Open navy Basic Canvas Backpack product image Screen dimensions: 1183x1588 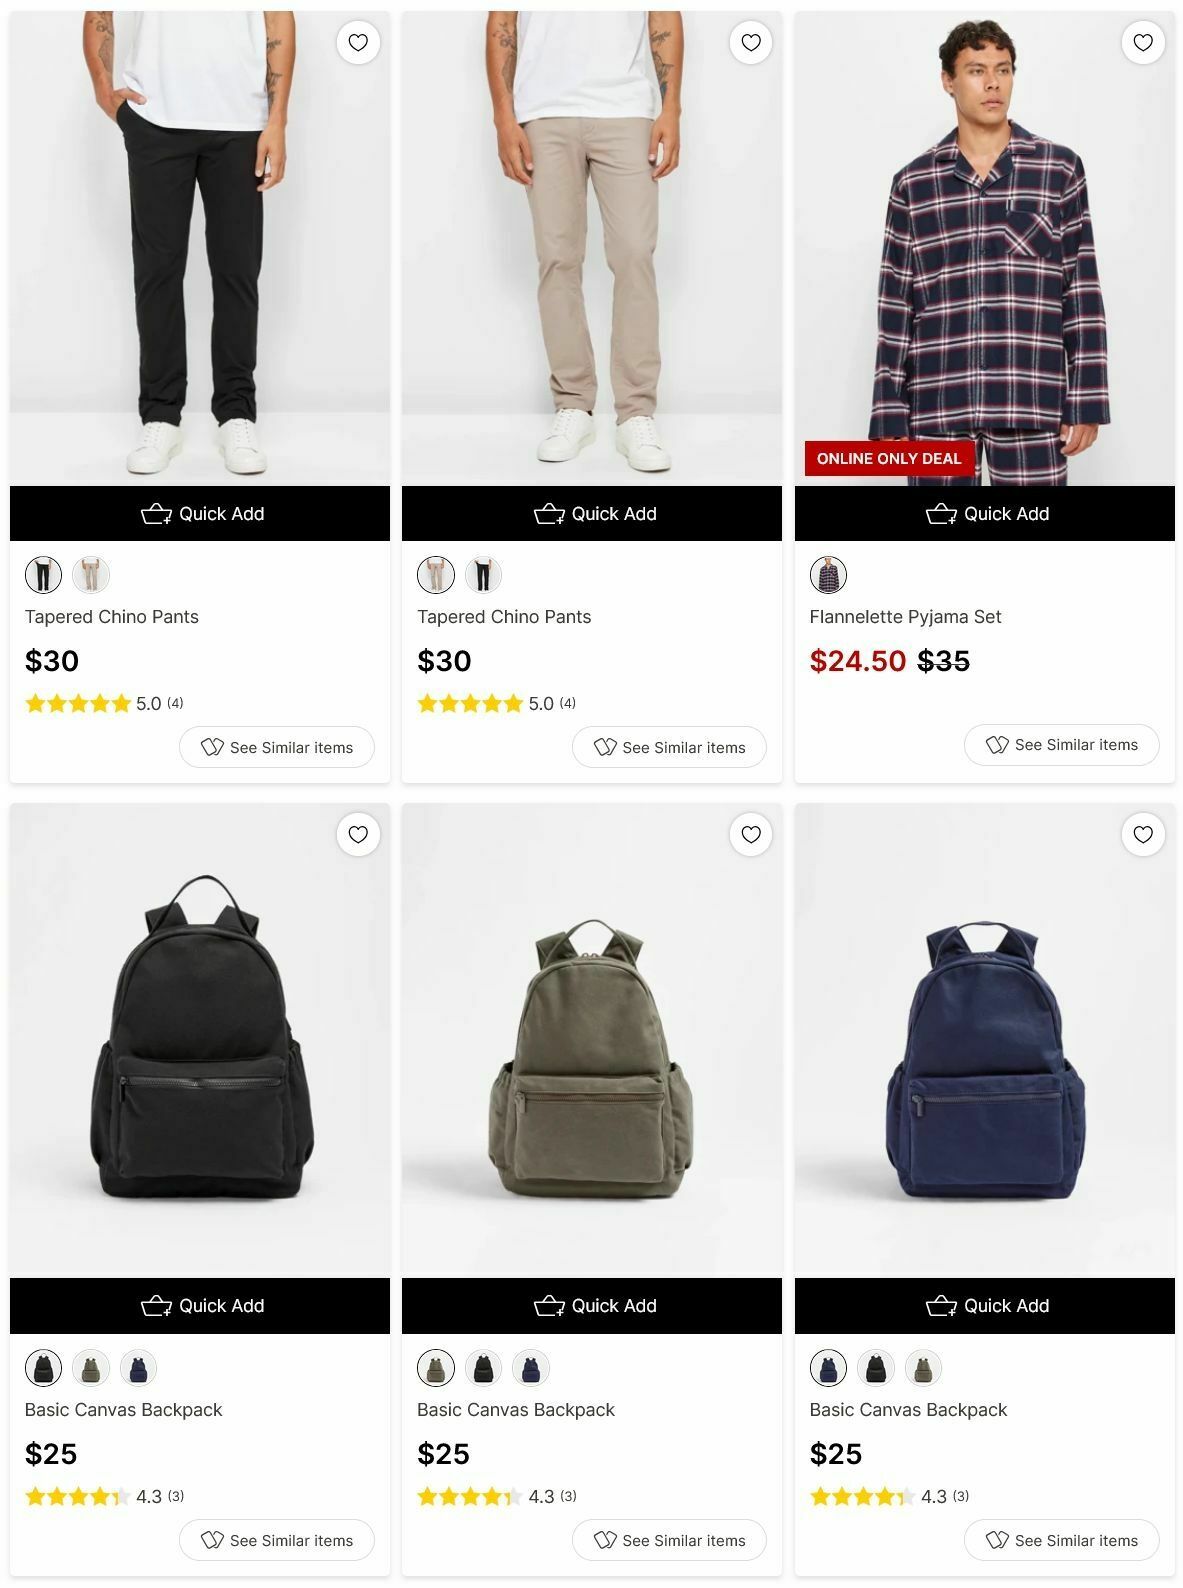(x=985, y=1040)
